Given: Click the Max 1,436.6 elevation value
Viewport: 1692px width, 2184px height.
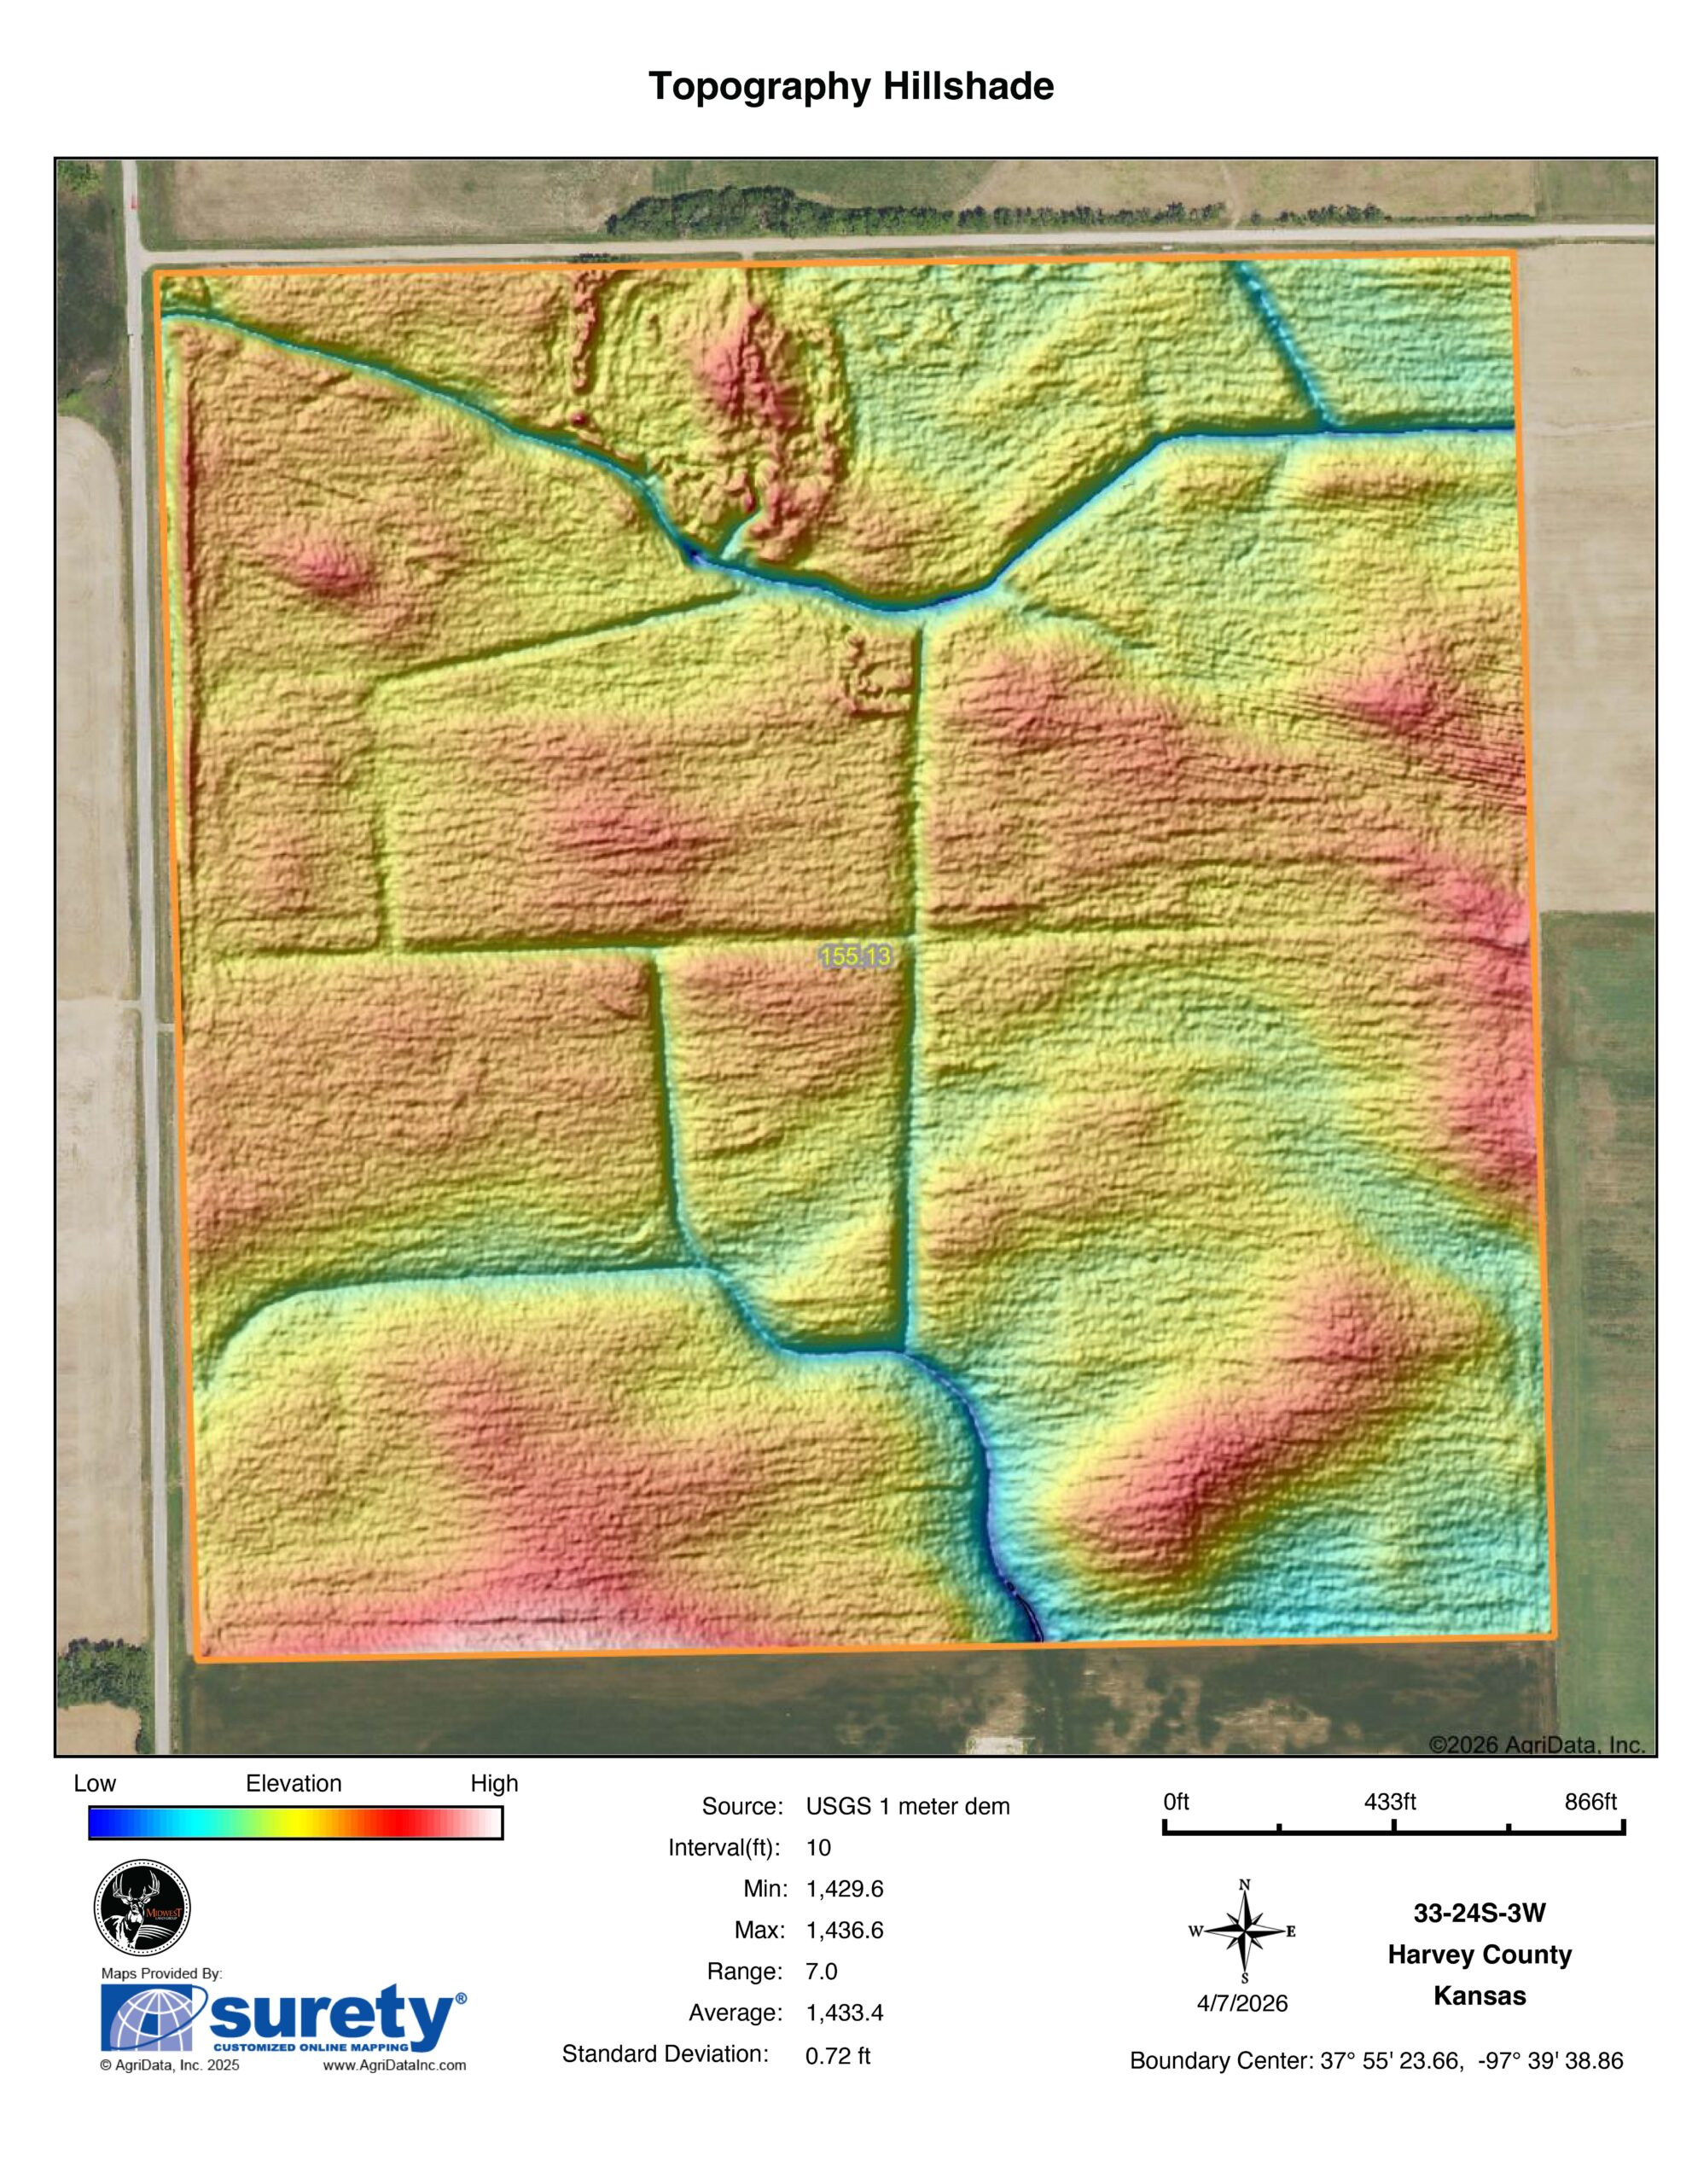Looking at the screenshot, I should tap(844, 1931).
